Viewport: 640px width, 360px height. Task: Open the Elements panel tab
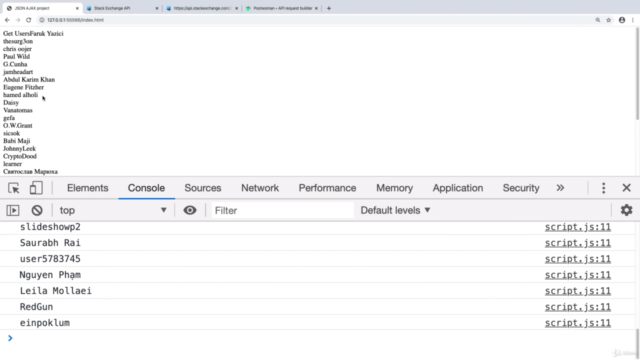click(88, 188)
